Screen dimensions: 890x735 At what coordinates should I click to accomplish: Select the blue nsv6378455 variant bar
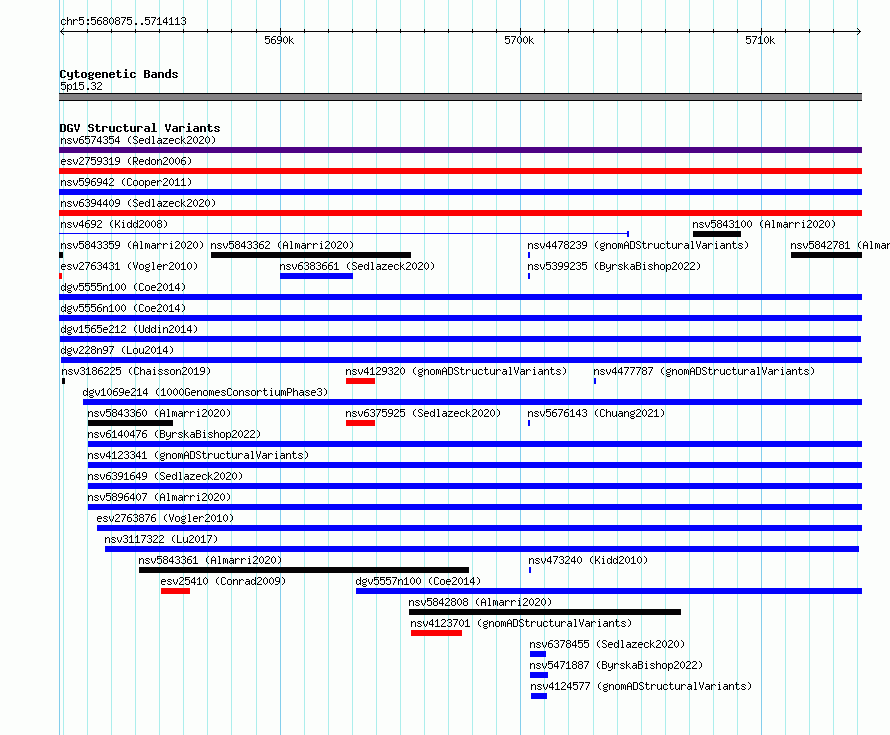click(538, 654)
